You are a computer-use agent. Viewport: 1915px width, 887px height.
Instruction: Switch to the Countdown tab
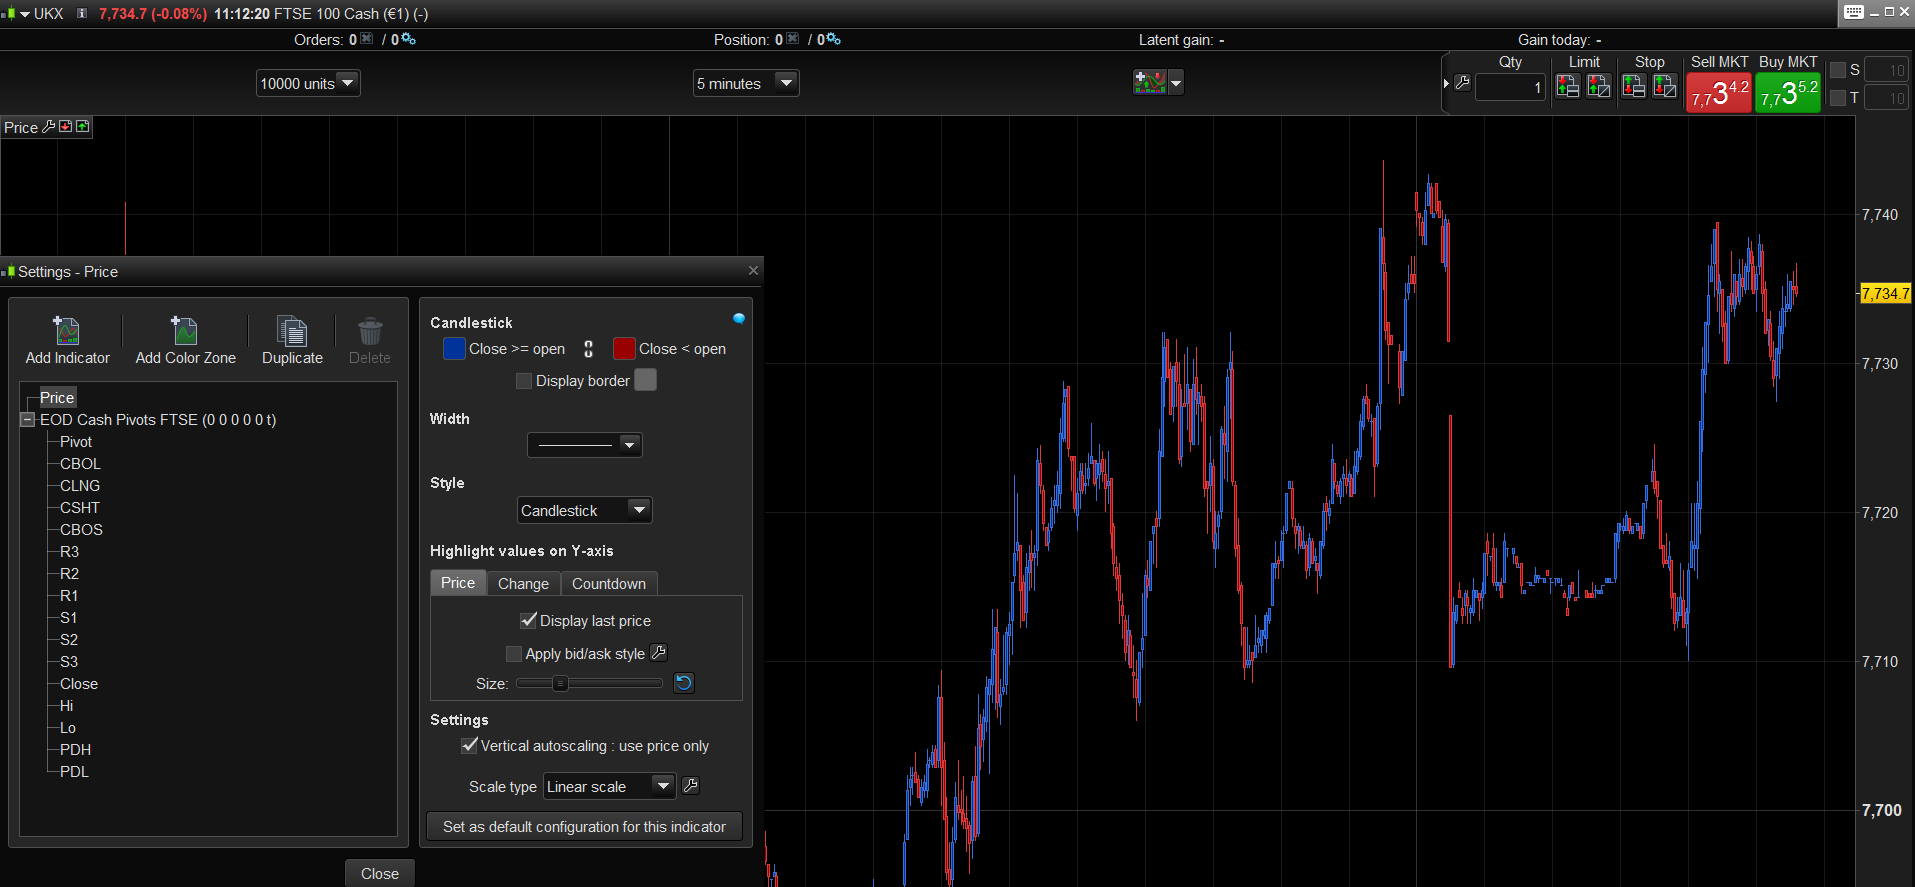tap(608, 584)
